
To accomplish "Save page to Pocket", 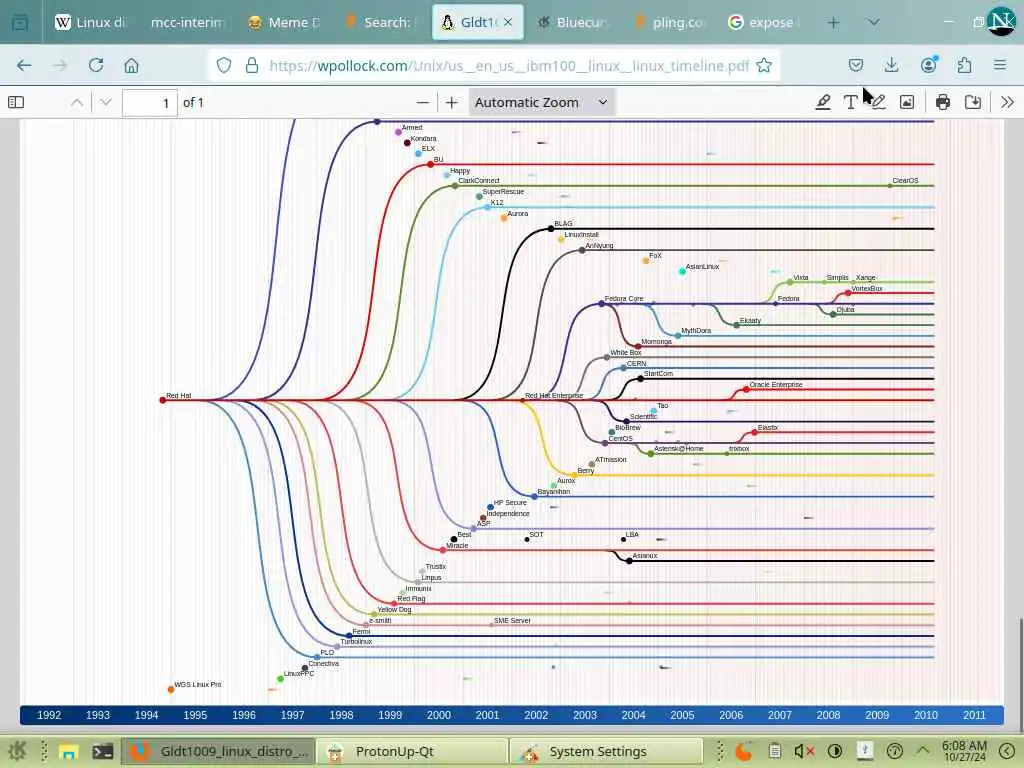I will pyautogui.click(x=856, y=65).
